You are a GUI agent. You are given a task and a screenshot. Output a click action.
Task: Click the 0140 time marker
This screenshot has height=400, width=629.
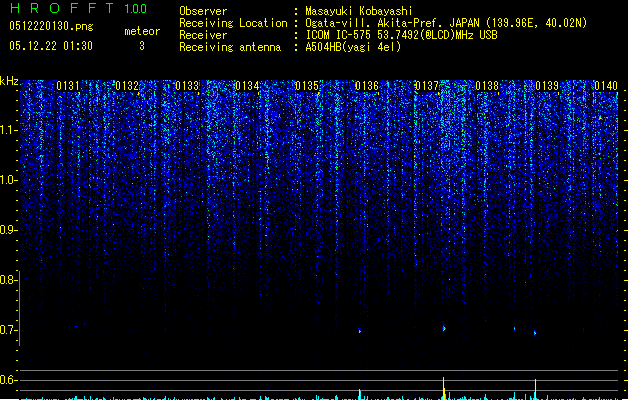click(x=606, y=86)
